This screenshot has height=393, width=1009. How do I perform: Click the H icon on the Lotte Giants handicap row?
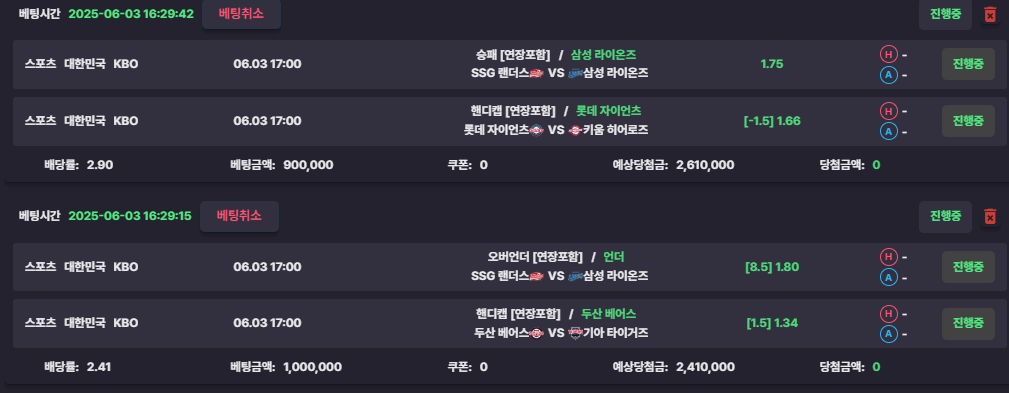888,111
